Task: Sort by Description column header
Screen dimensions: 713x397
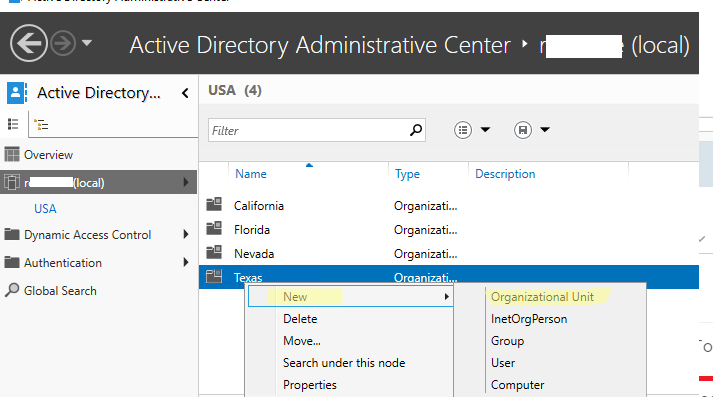Action: 505,174
